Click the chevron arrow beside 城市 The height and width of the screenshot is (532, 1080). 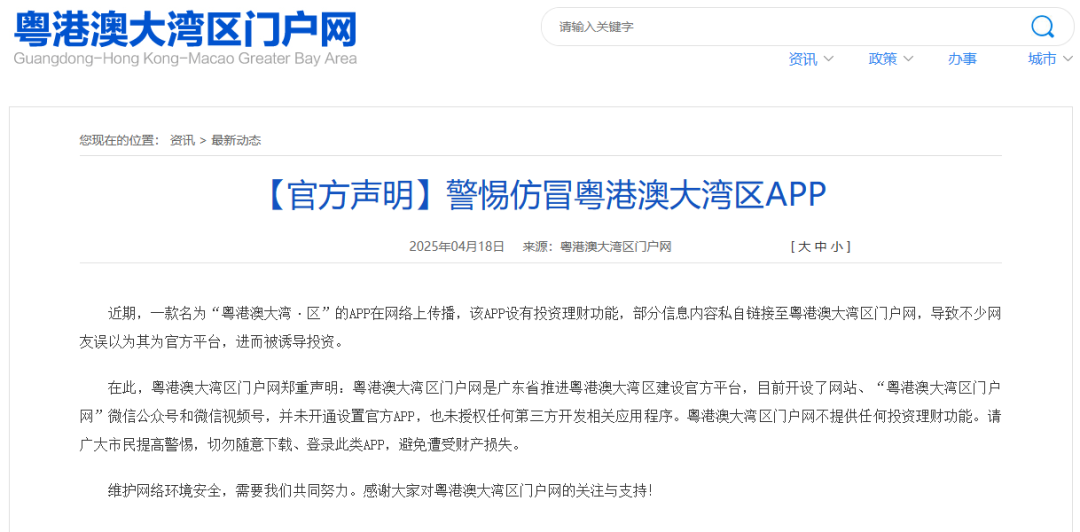pos(1067,59)
